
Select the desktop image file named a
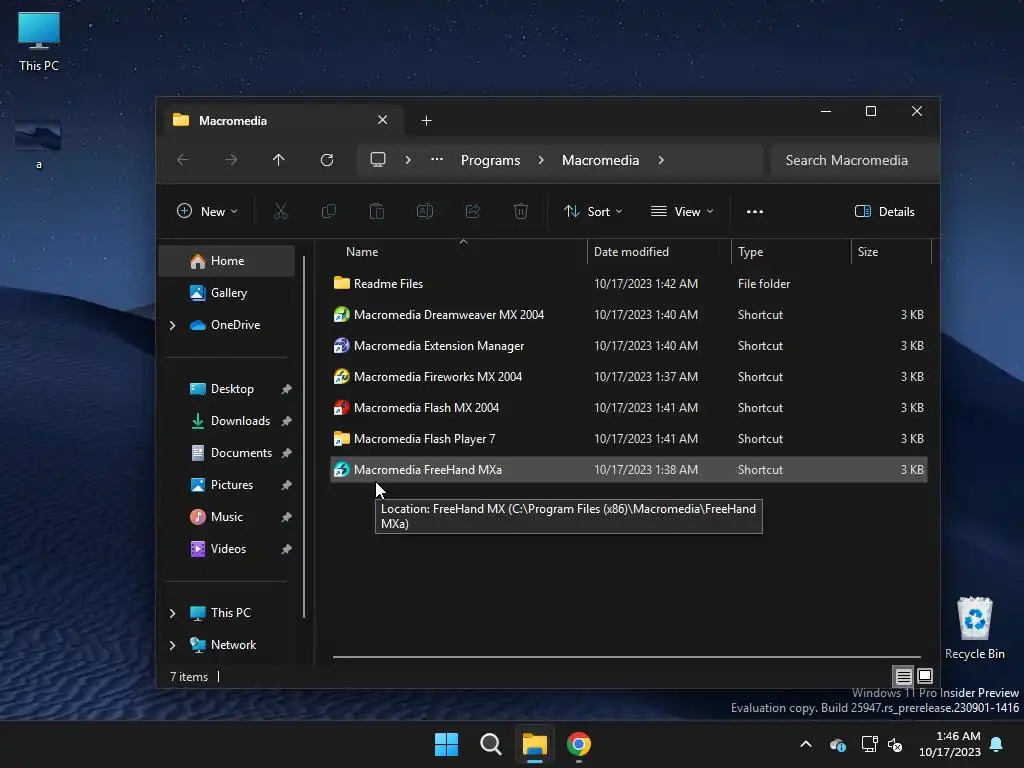pos(39,144)
